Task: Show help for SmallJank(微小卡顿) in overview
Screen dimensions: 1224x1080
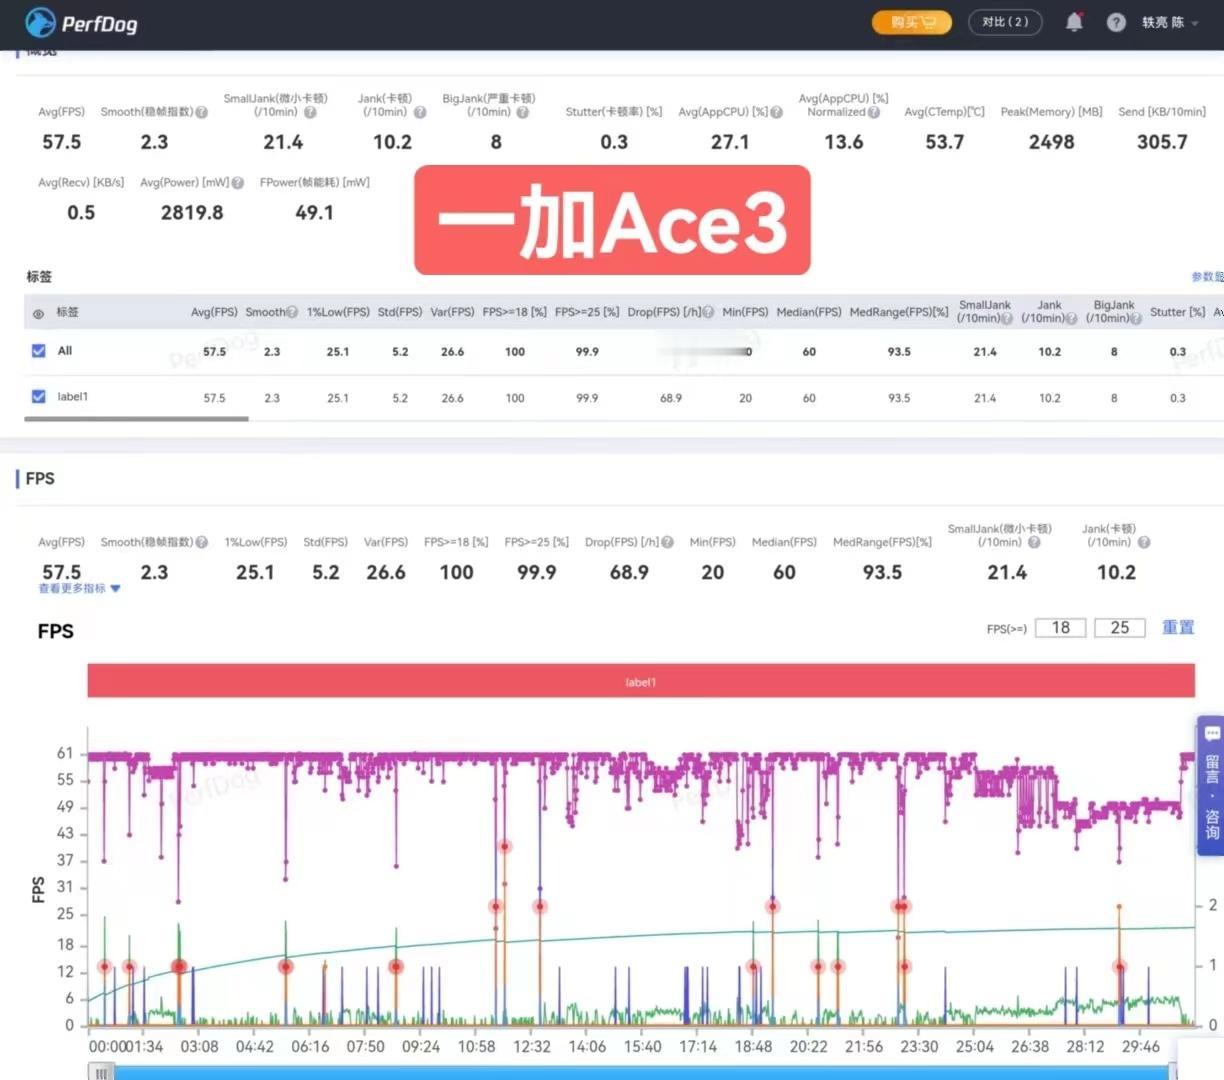Action: click(x=310, y=112)
